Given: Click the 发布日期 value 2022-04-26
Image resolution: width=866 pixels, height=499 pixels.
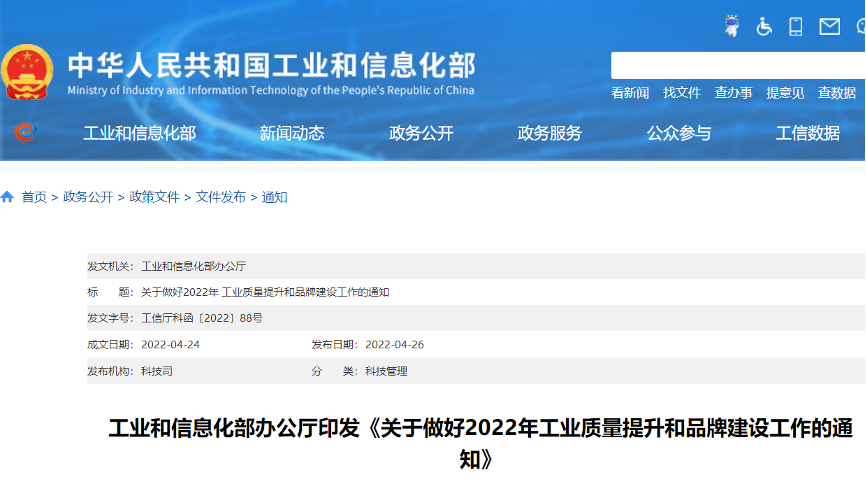Looking at the screenshot, I should (394, 344).
